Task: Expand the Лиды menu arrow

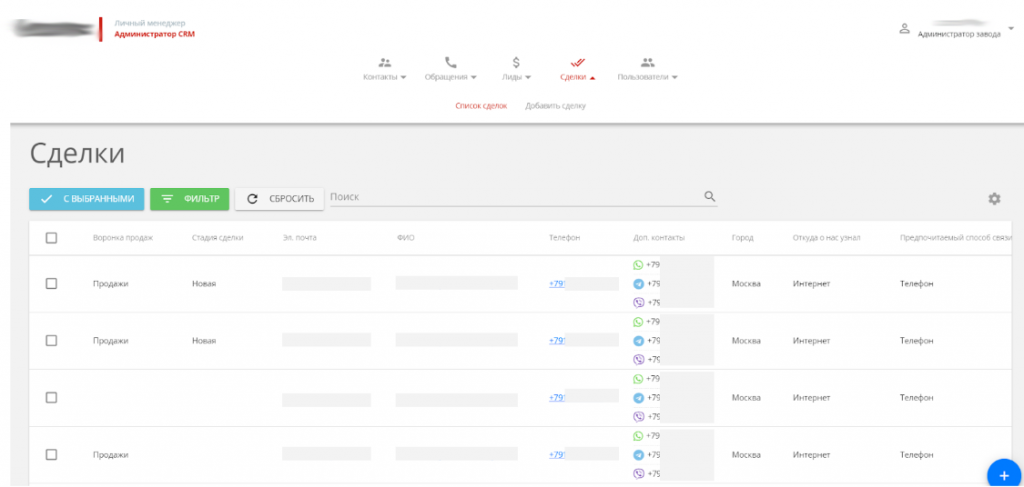Action: click(527, 78)
